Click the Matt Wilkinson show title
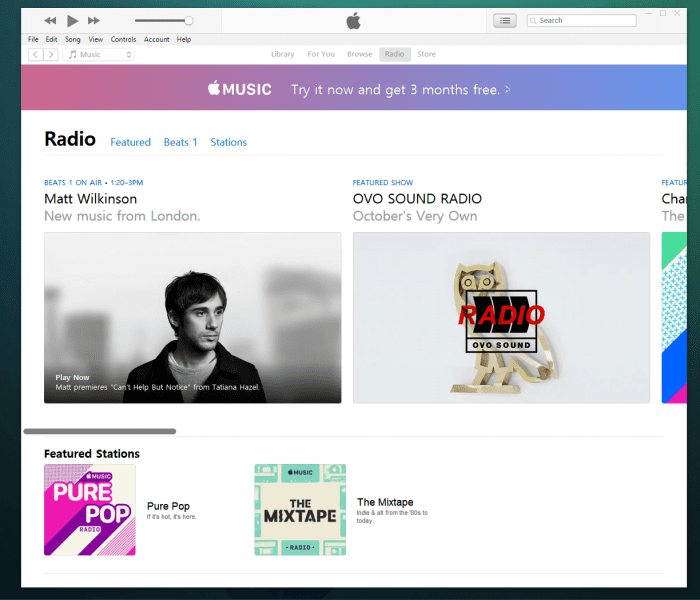Screen dimensions: 700x600 [91, 199]
